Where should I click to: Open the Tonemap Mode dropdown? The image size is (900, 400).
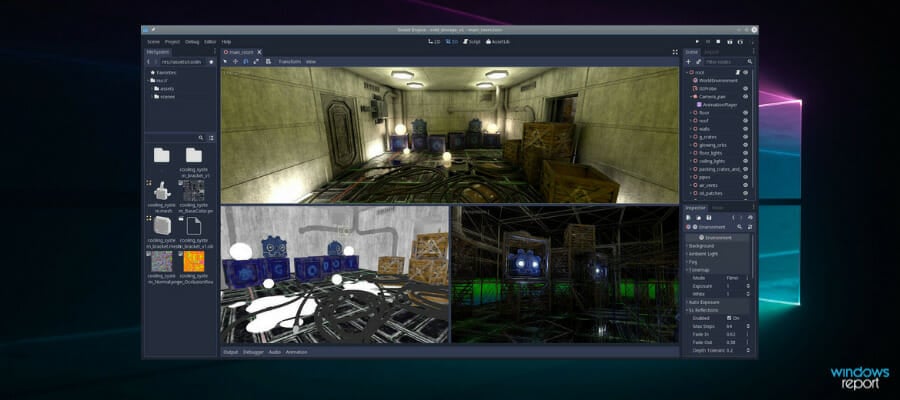[738, 278]
